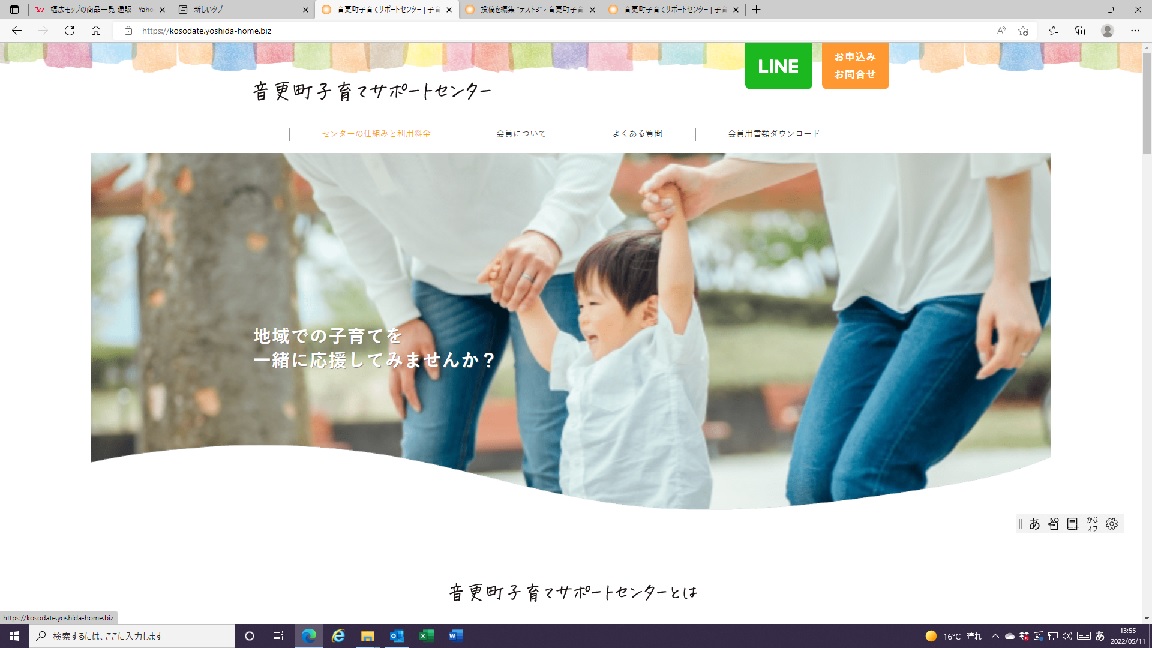Click Windows taskbar search box
The width and height of the screenshot is (1152, 648).
click(132, 636)
